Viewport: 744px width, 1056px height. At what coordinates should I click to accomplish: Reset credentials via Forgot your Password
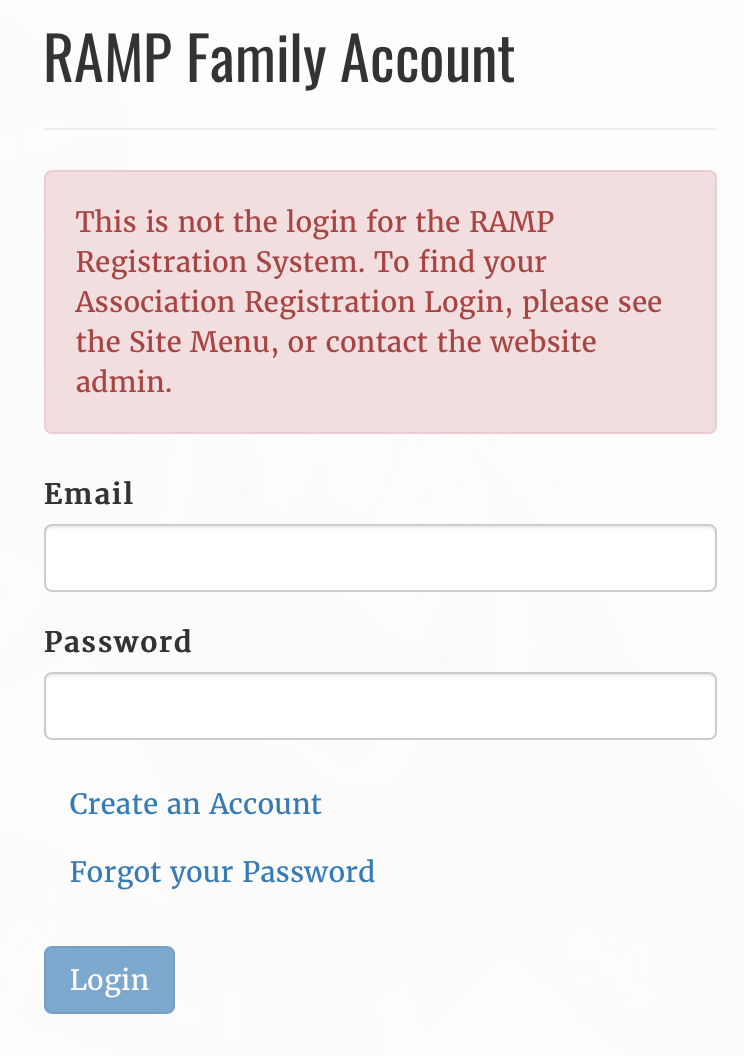pyautogui.click(x=222, y=872)
